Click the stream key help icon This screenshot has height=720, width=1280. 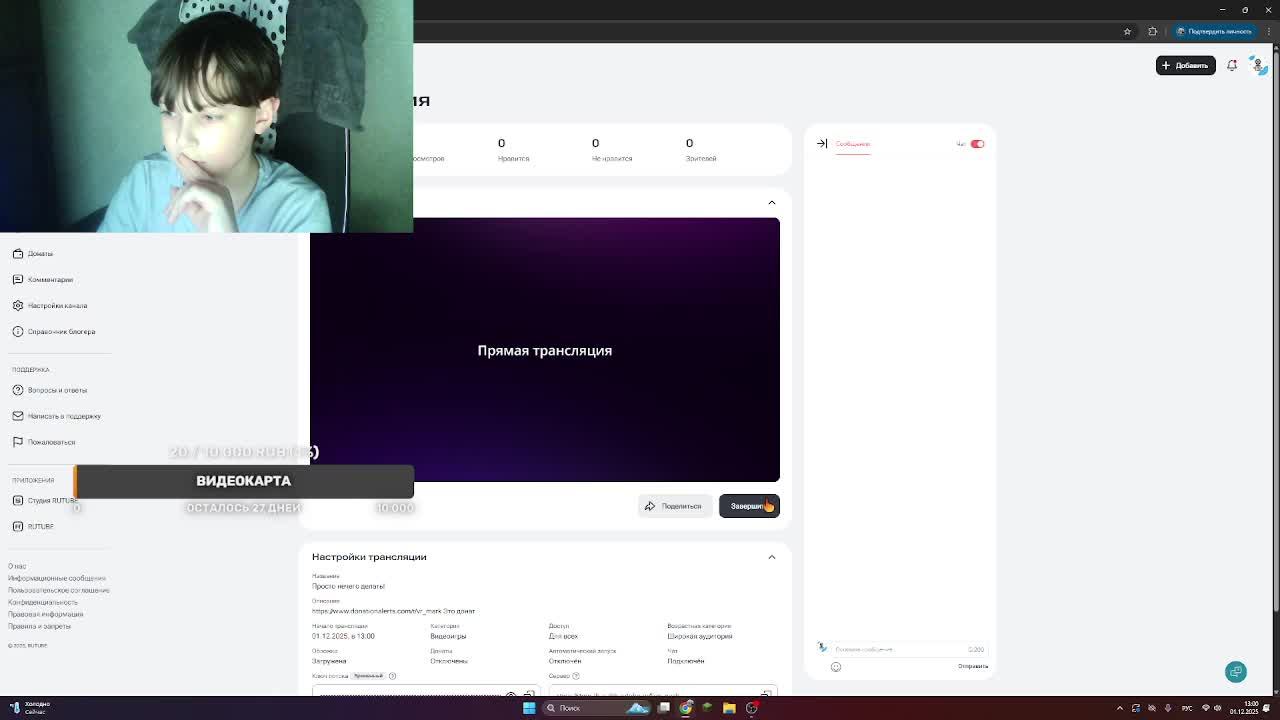click(392, 676)
